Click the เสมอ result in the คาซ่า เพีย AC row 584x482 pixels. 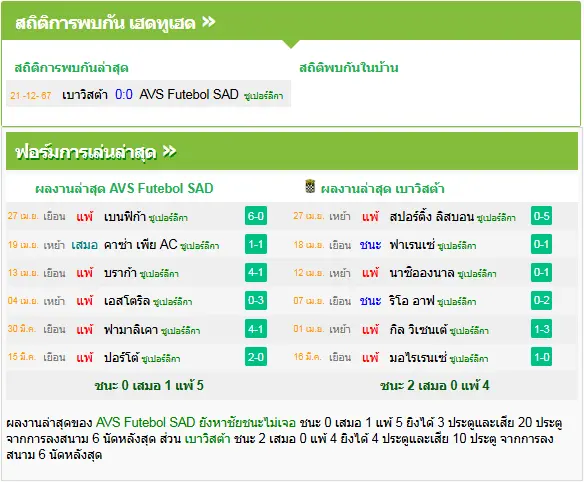pos(84,245)
